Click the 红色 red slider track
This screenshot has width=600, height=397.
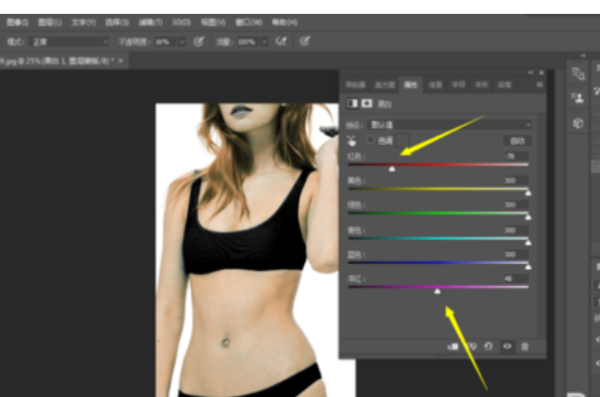click(x=439, y=165)
